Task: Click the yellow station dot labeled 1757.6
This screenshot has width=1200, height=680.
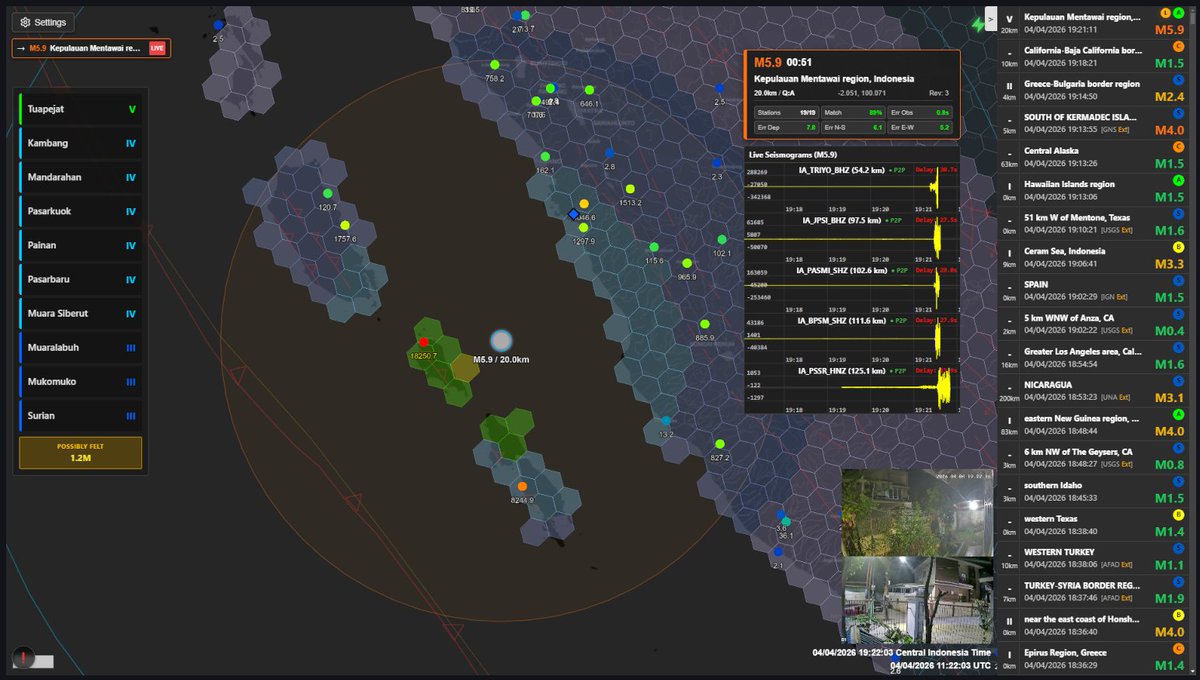Action: point(345,225)
